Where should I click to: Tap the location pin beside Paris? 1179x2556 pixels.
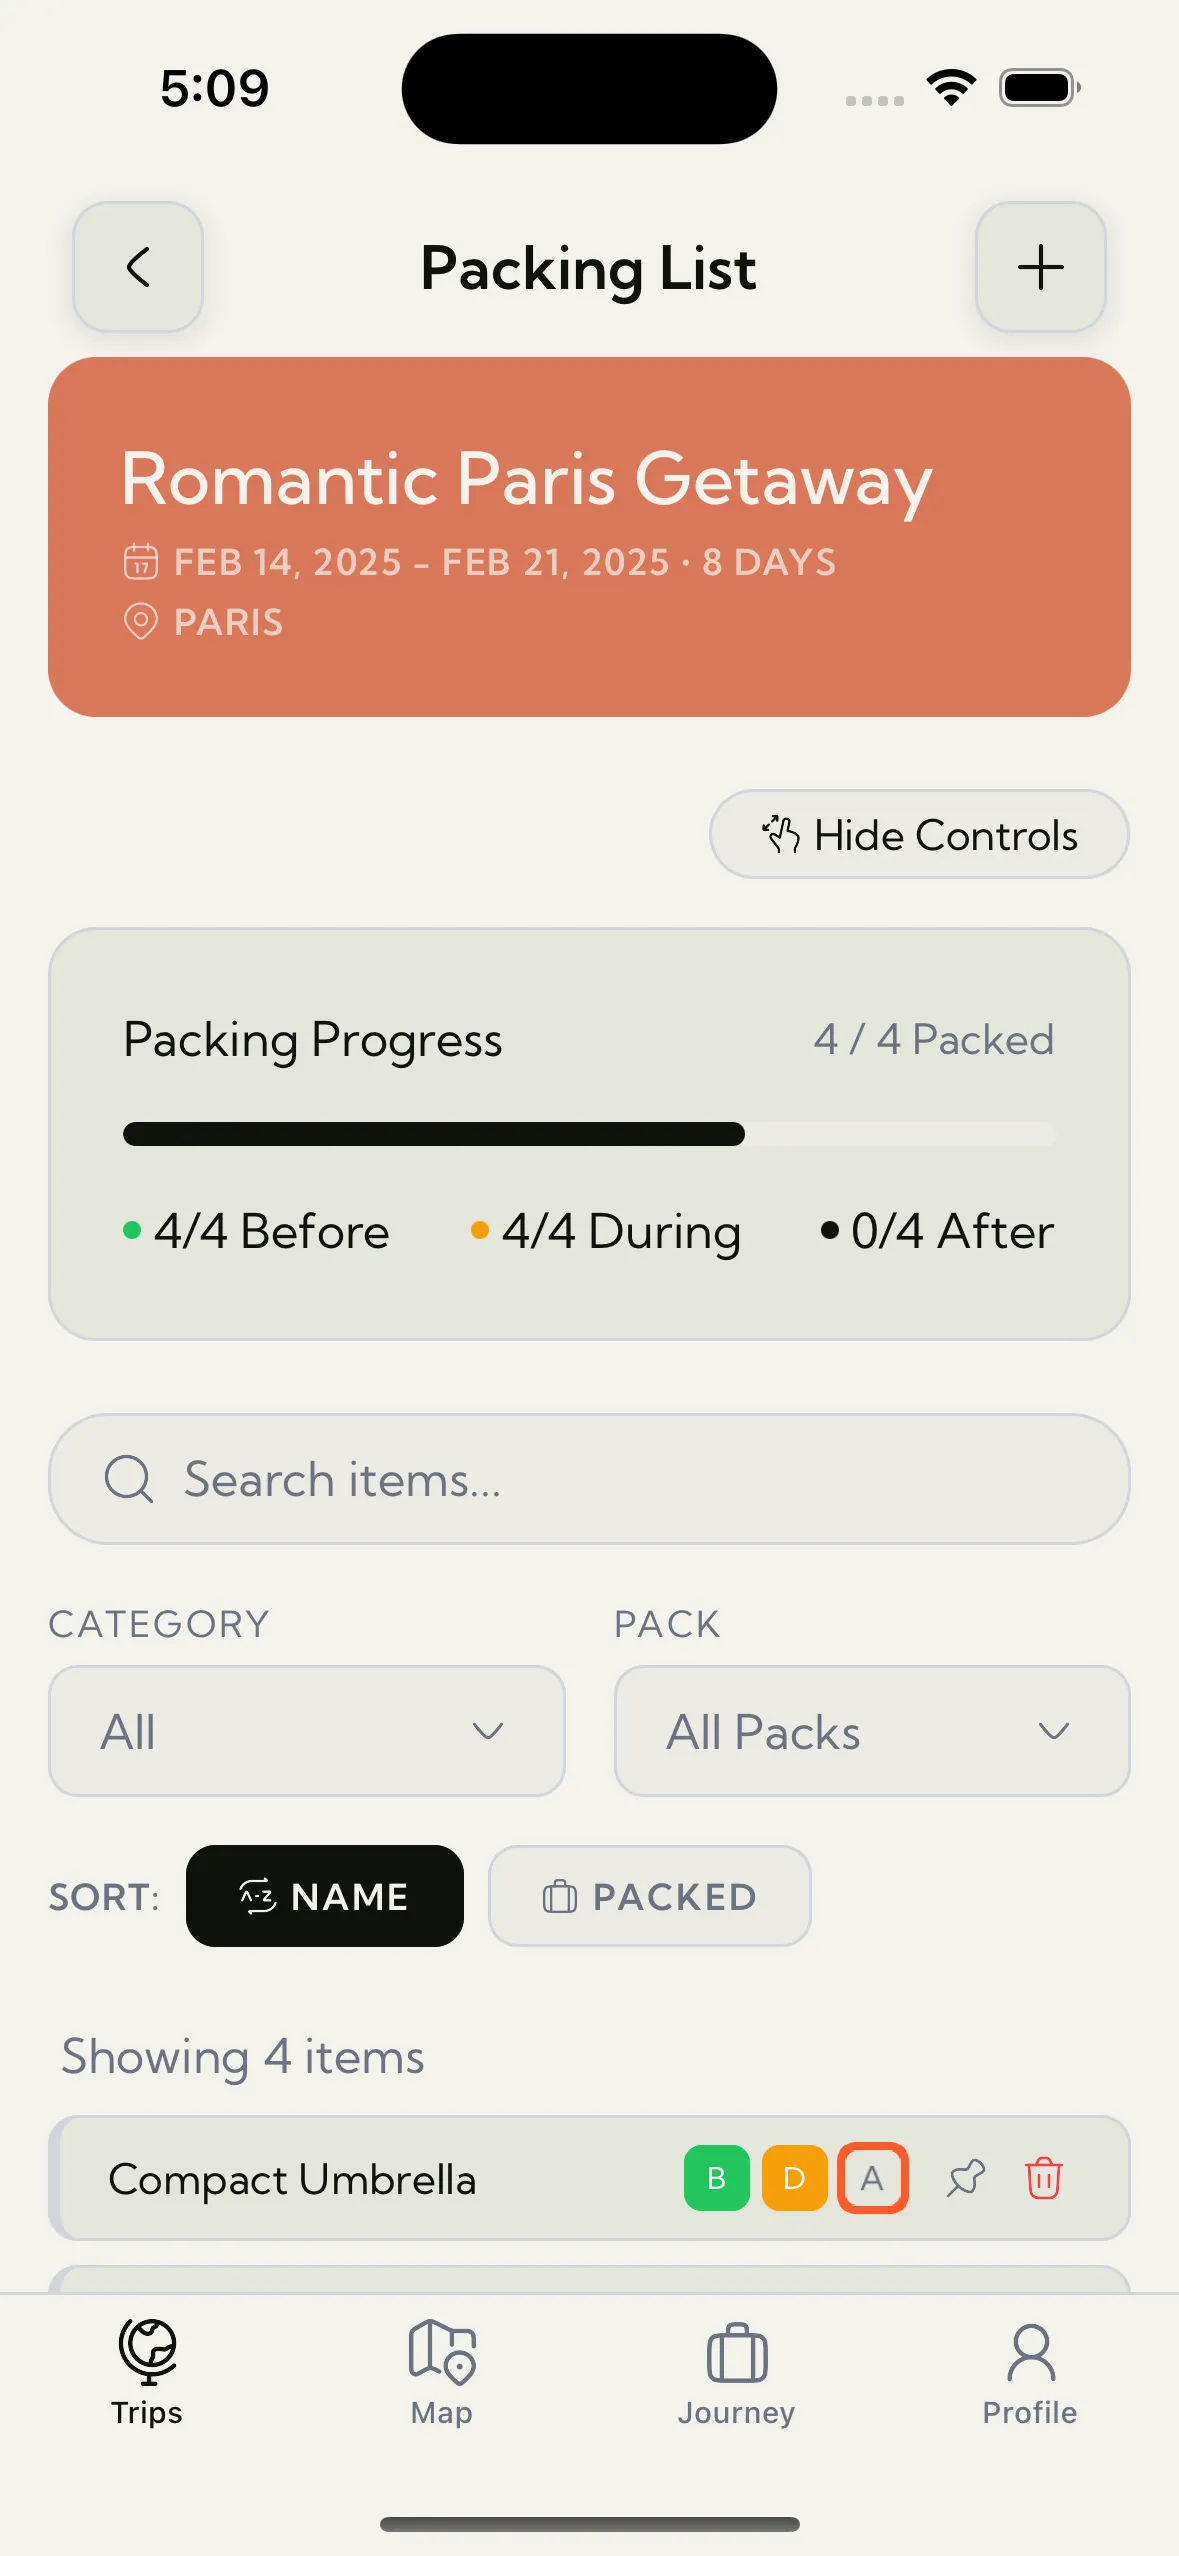point(141,621)
